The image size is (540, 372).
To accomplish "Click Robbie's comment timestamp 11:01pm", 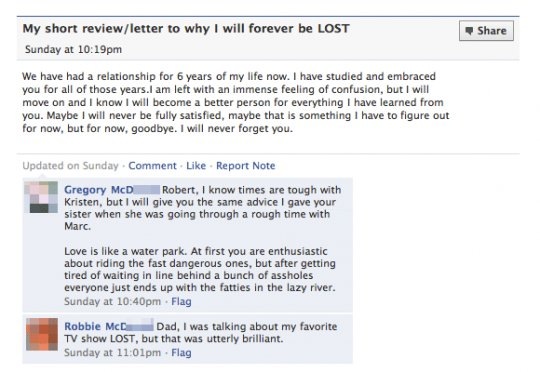I will click(x=112, y=353).
